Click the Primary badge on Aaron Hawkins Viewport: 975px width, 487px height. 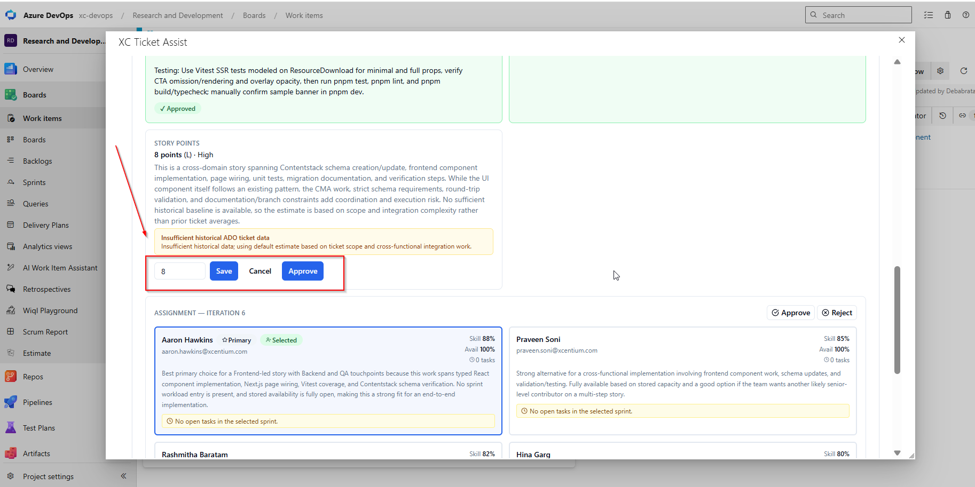click(236, 340)
